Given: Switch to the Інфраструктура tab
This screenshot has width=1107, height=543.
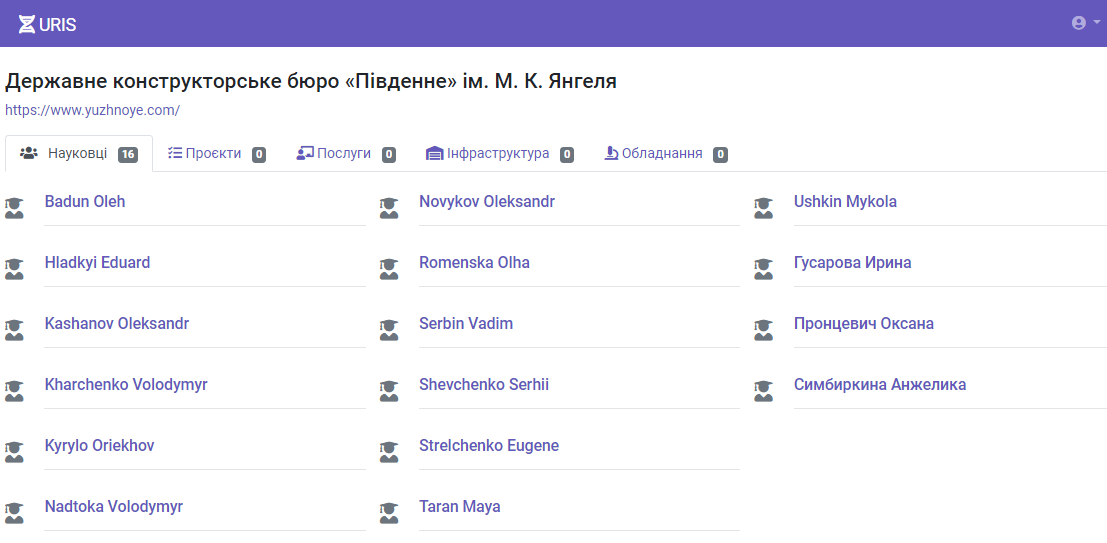Looking at the screenshot, I should click(x=499, y=153).
